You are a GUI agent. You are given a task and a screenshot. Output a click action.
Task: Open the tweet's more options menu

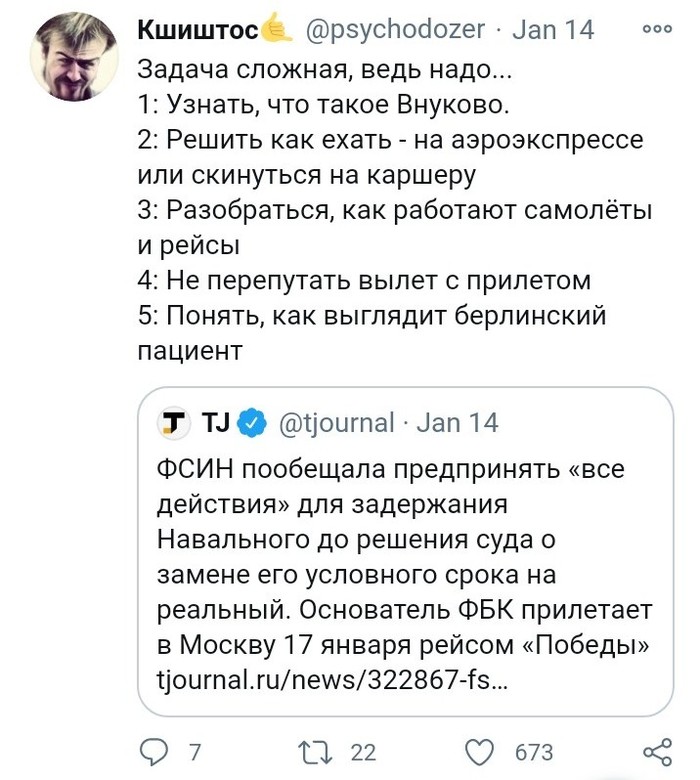(x=656, y=30)
